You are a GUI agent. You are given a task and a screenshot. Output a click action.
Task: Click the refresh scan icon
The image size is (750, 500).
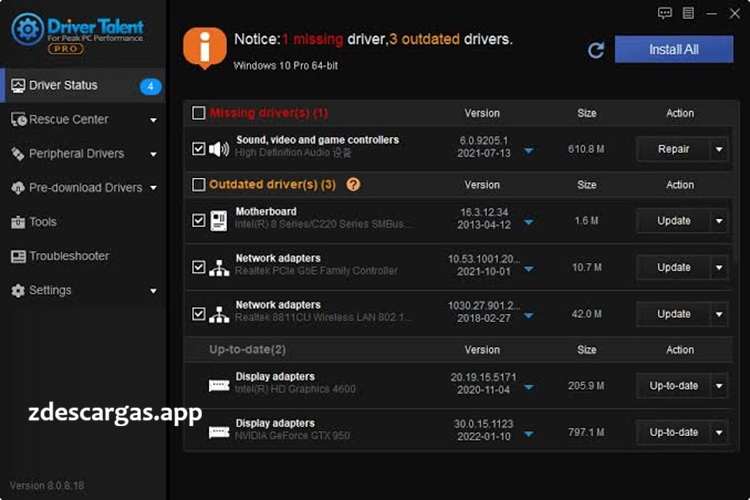596,50
